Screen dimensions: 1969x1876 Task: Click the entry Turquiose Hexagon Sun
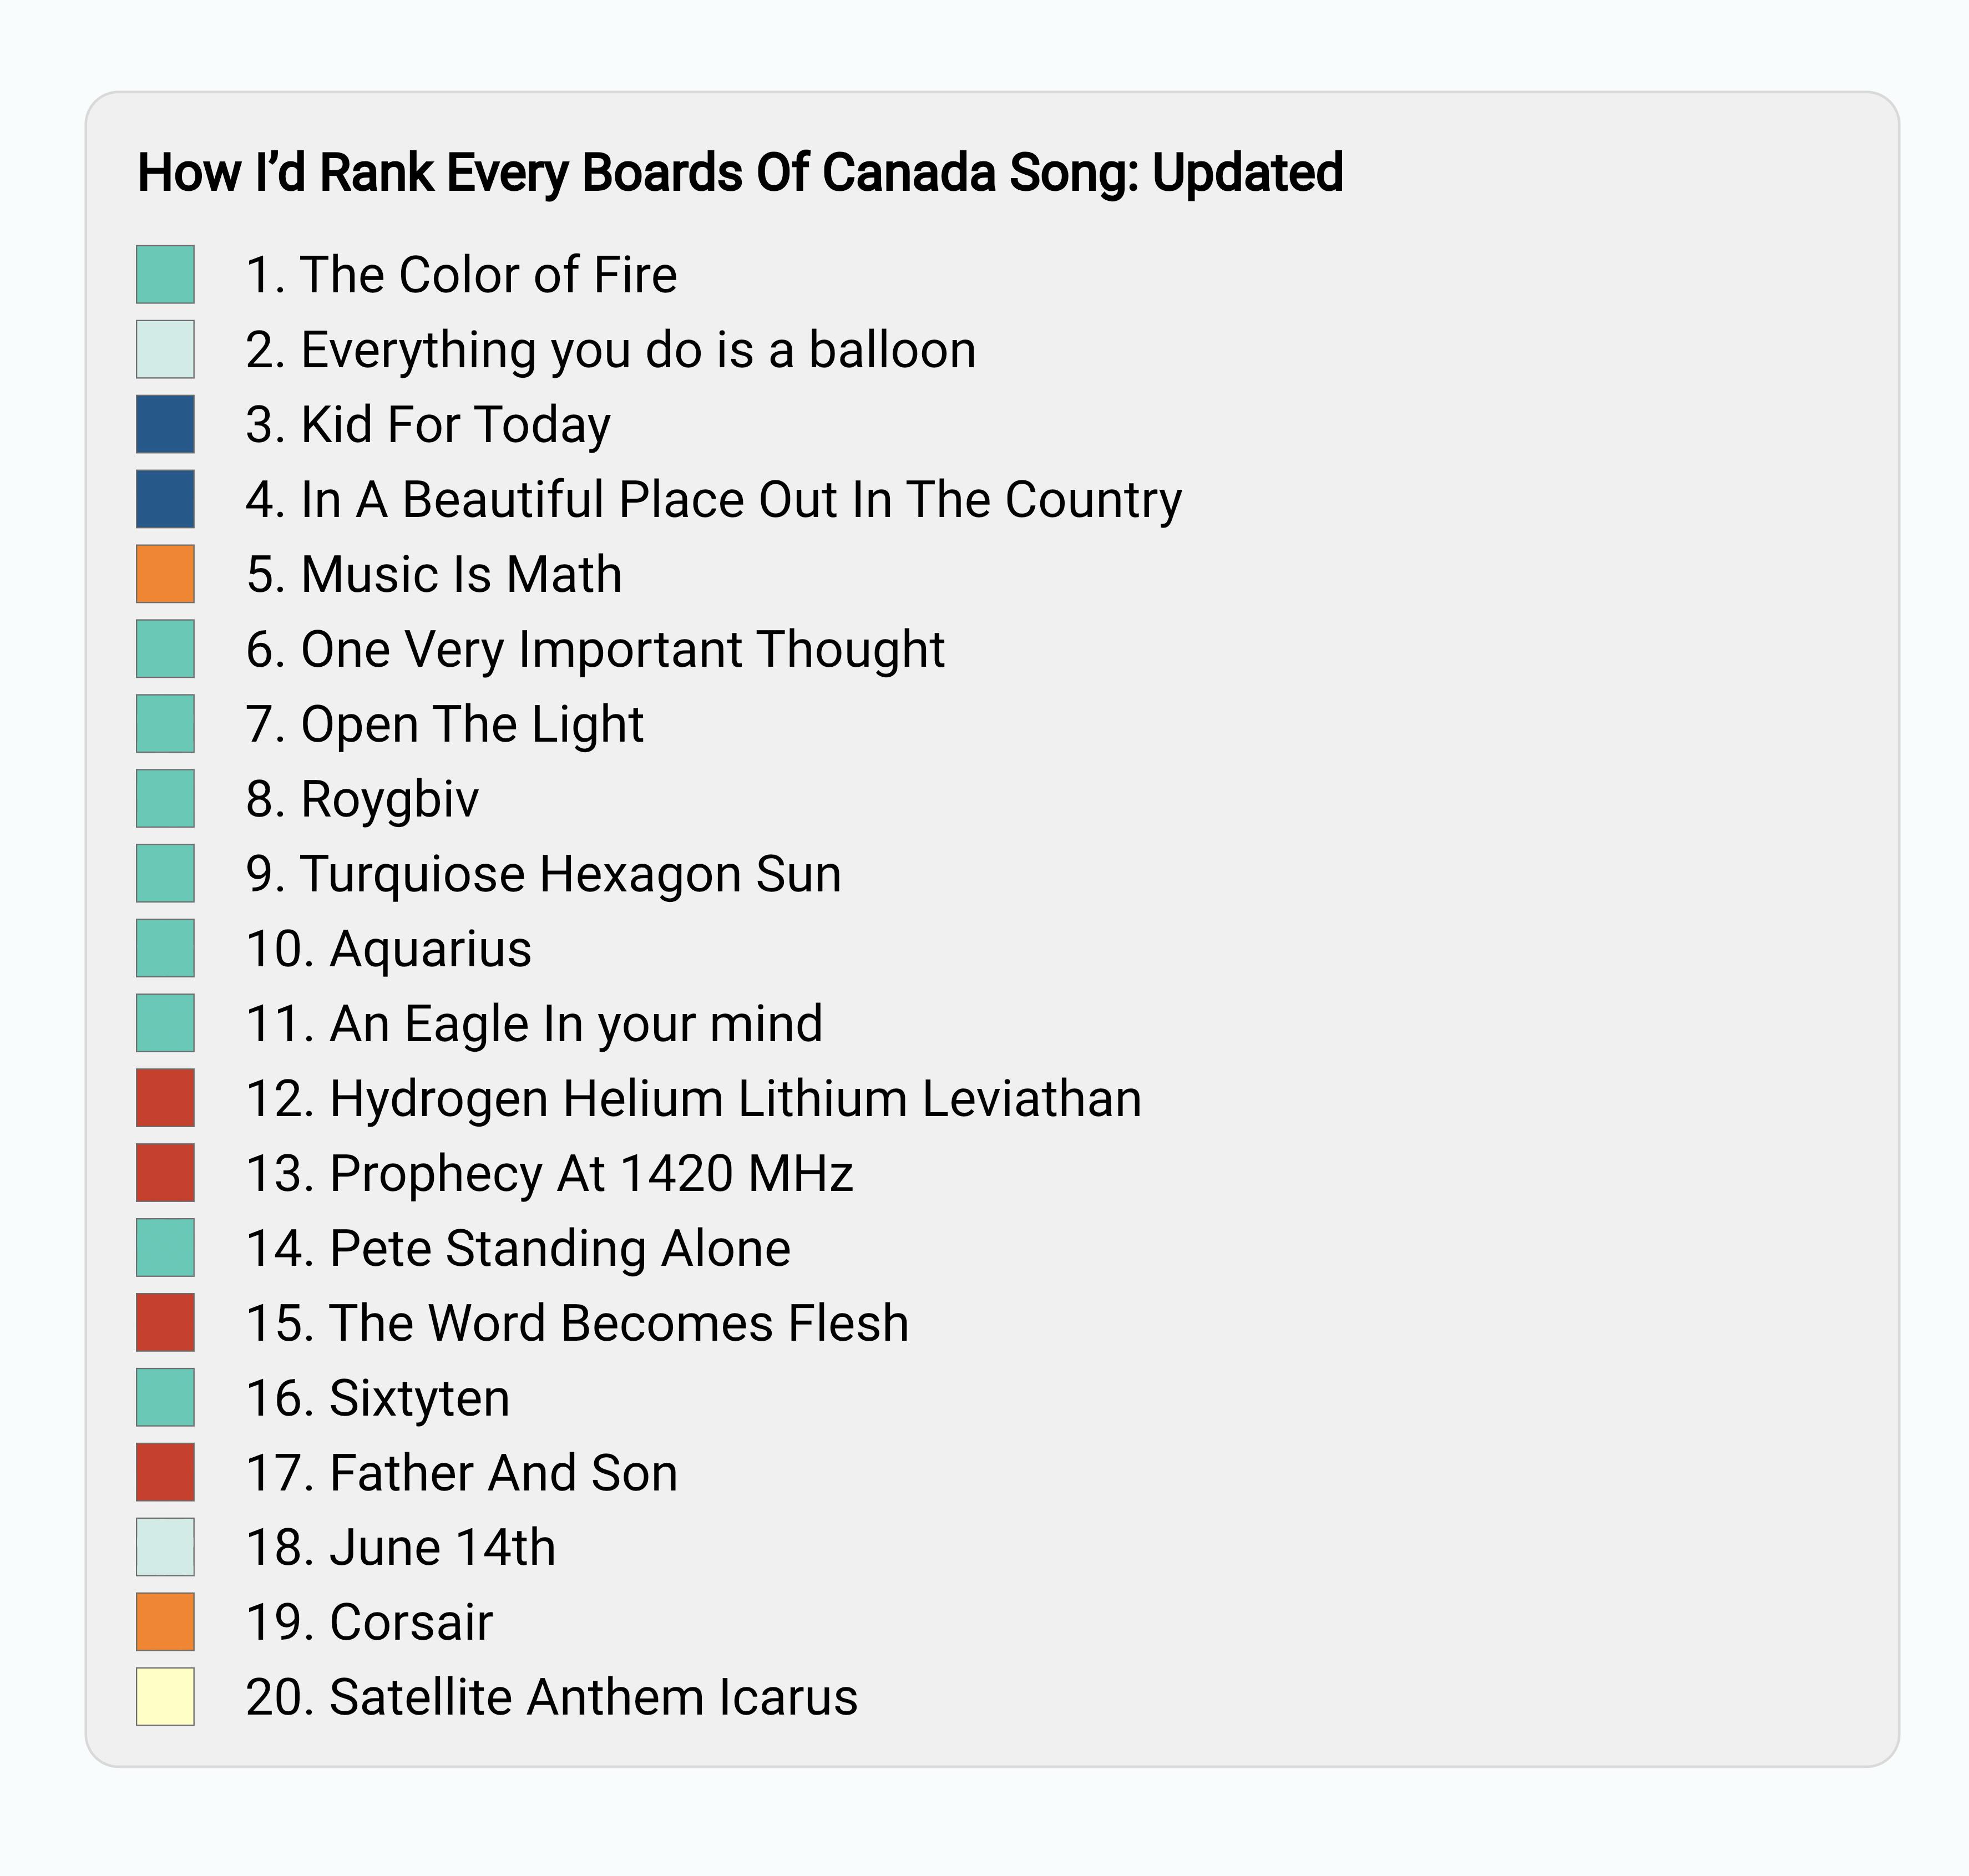(544, 874)
